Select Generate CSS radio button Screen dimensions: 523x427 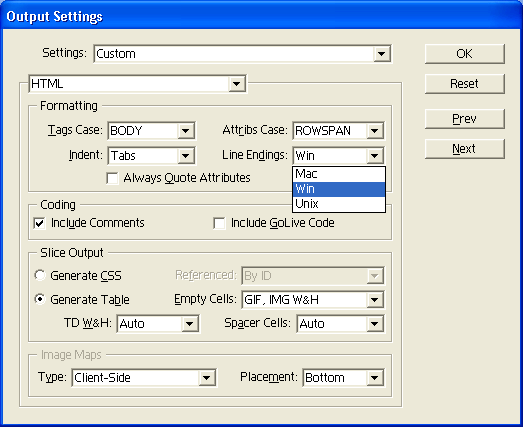tap(40, 276)
